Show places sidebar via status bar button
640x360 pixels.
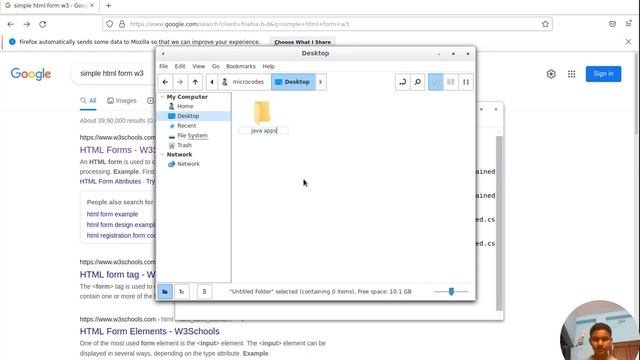(x=165, y=291)
